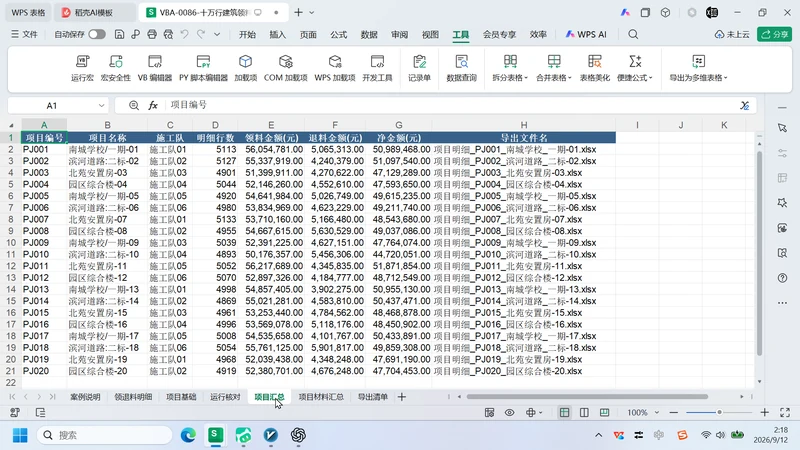Open 加载项 add-ins dialog
Screen dimensions: 800x450
pyautogui.click(x=245, y=68)
